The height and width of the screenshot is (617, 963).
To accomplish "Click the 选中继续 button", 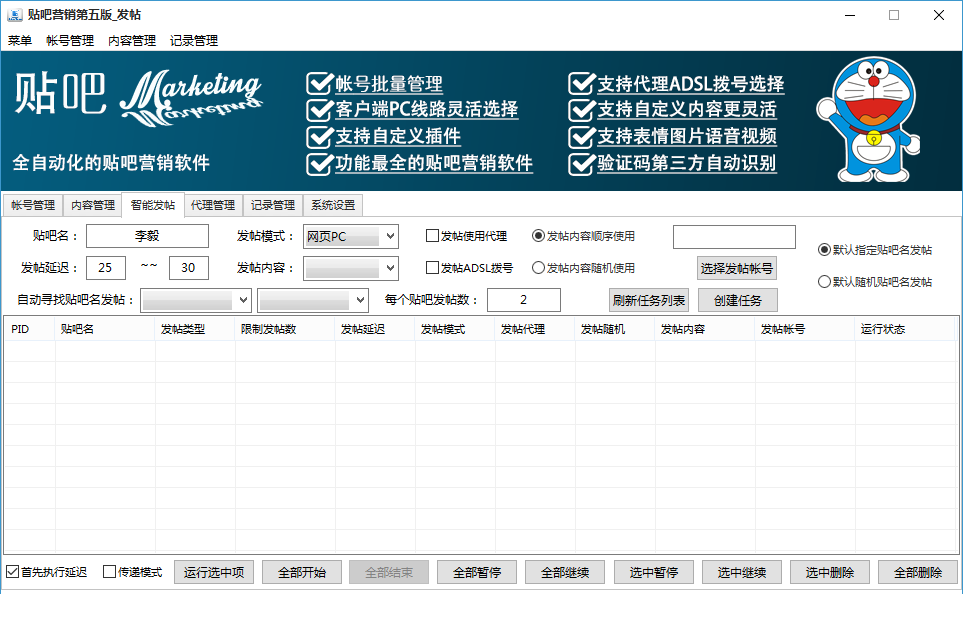I will (x=742, y=572).
